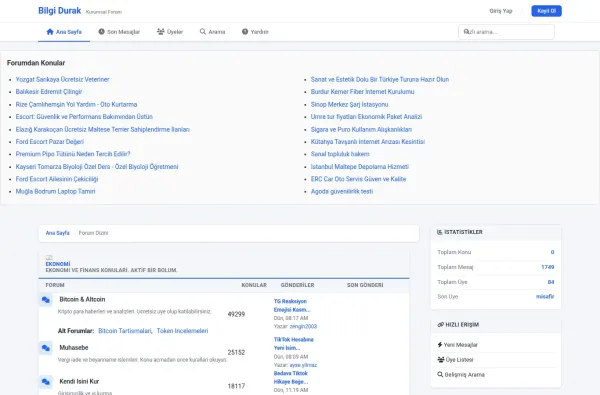The height and width of the screenshot is (395, 600).
Task: Open topic Kütahya Tavşanlı İnternet Arızası
Action: [x=368, y=142]
